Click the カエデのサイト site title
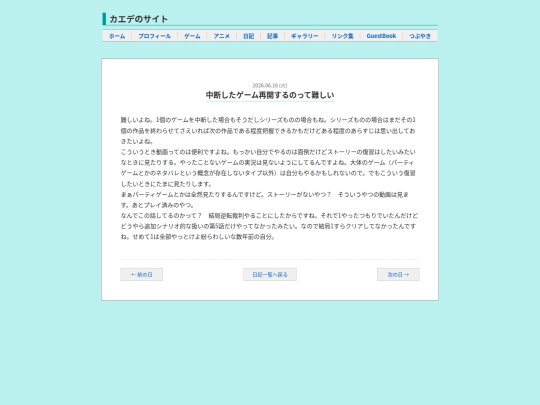 click(x=138, y=19)
